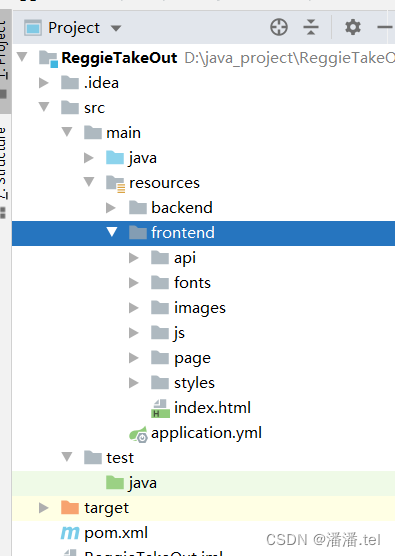Click the page folder icon

tap(160, 358)
